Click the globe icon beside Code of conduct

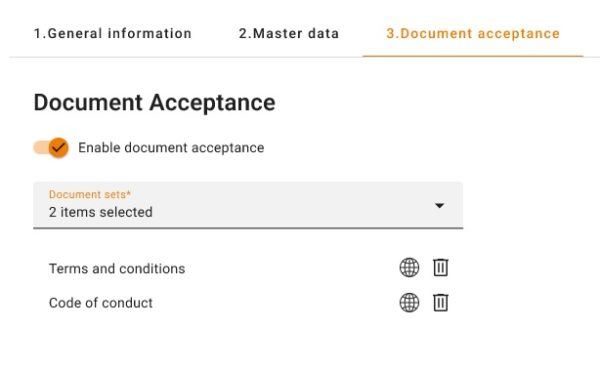click(x=409, y=303)
